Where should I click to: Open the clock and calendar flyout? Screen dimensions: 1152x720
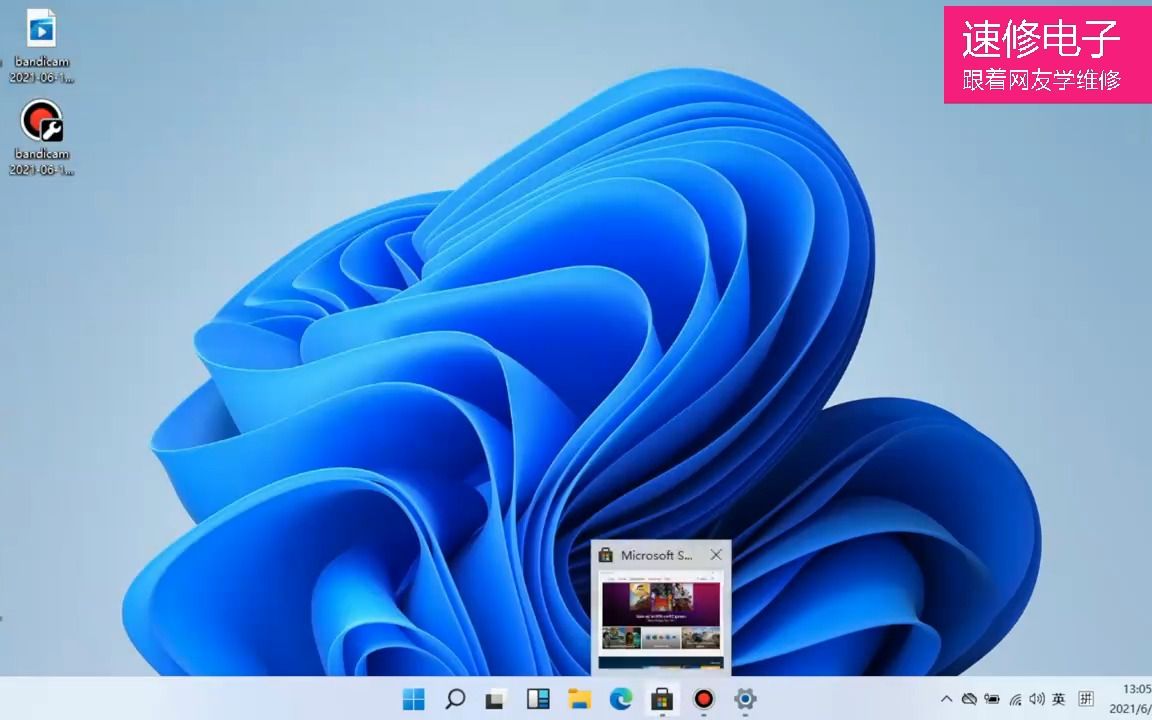pyautogui.click(x=1125, y=700)
